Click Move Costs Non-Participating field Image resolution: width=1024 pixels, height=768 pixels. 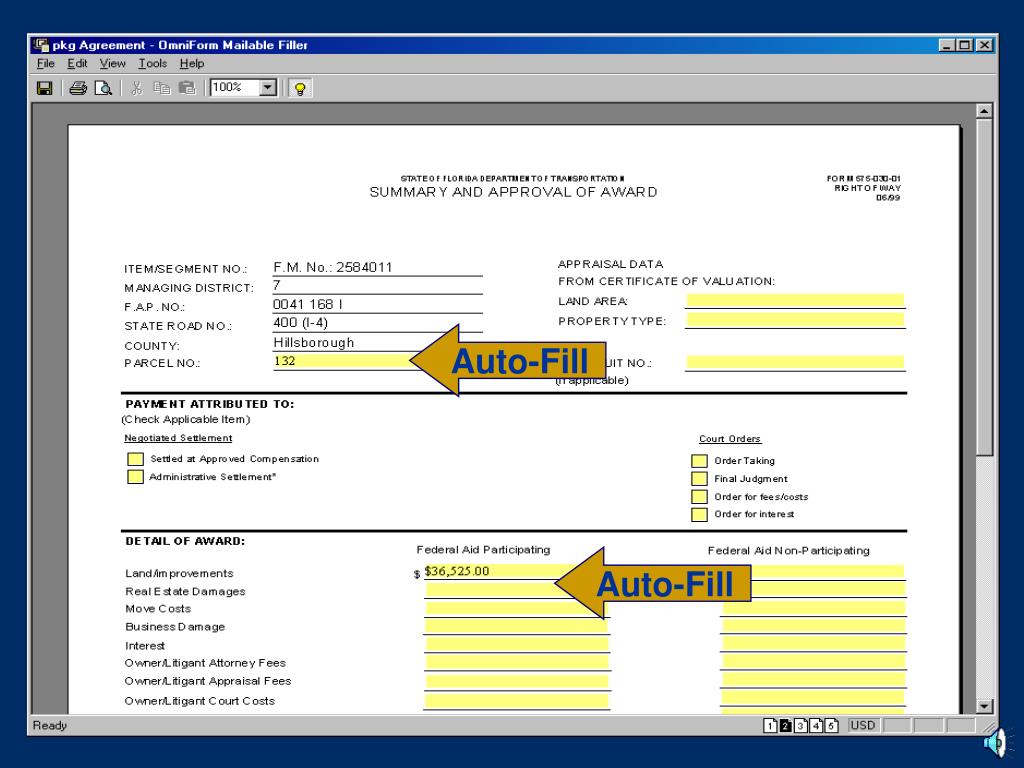813,609
